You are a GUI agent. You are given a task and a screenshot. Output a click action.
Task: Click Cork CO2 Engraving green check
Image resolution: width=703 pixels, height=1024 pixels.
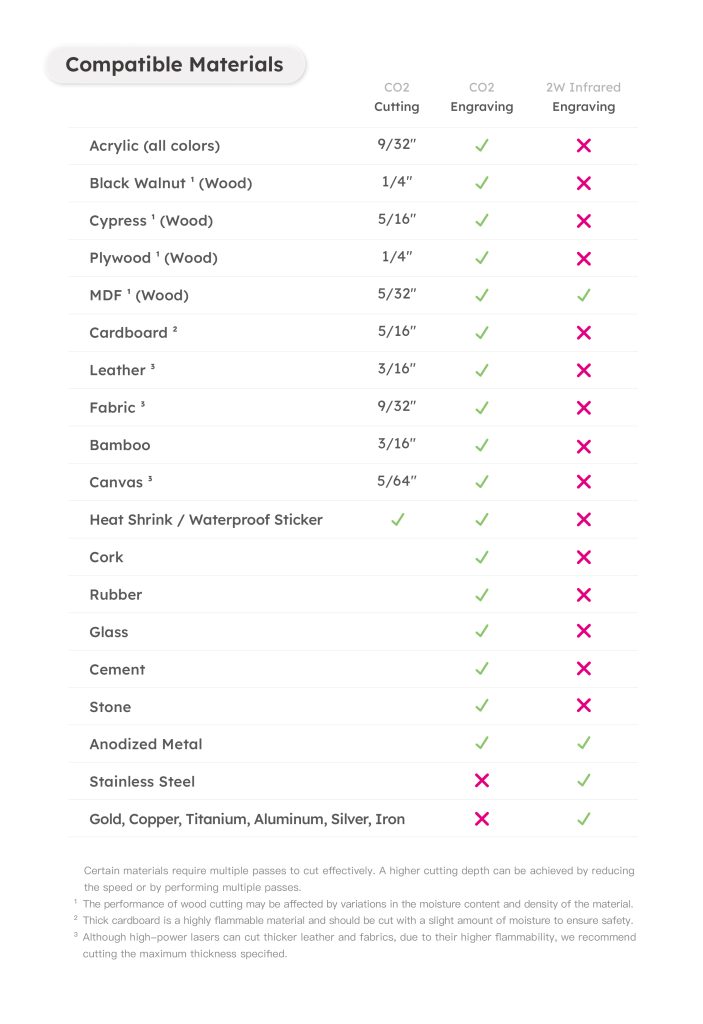[482, 557]
